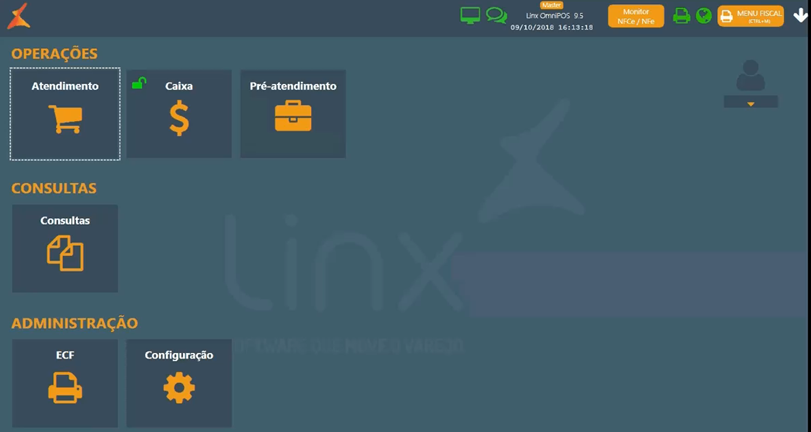Click the user profile avatar icon
This screenshot has height=432, width=811.
coord(750,76)
